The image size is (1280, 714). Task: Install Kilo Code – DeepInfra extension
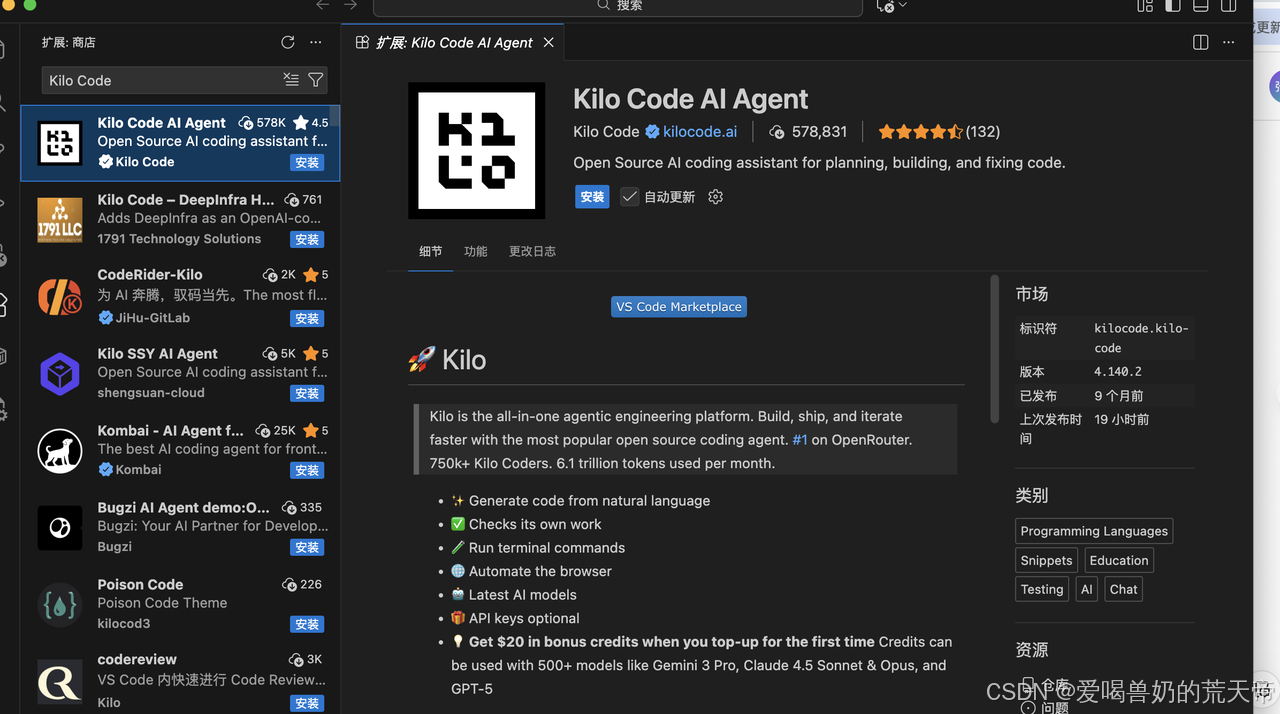pos(307,239)
